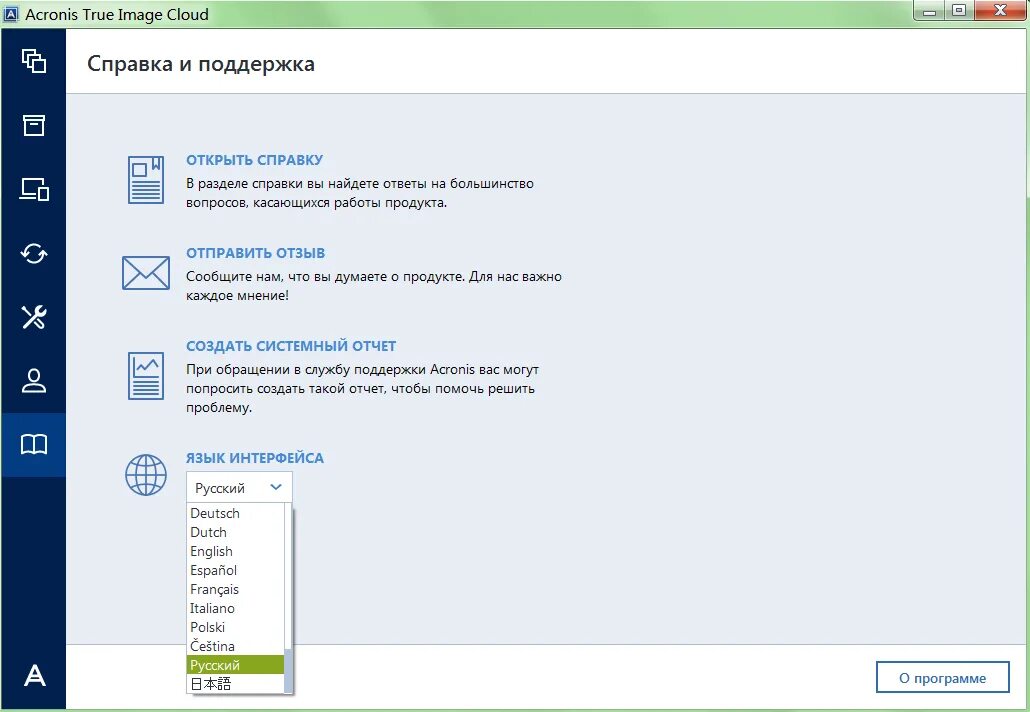Click the Справка и поддержка page title

point(200,64)
